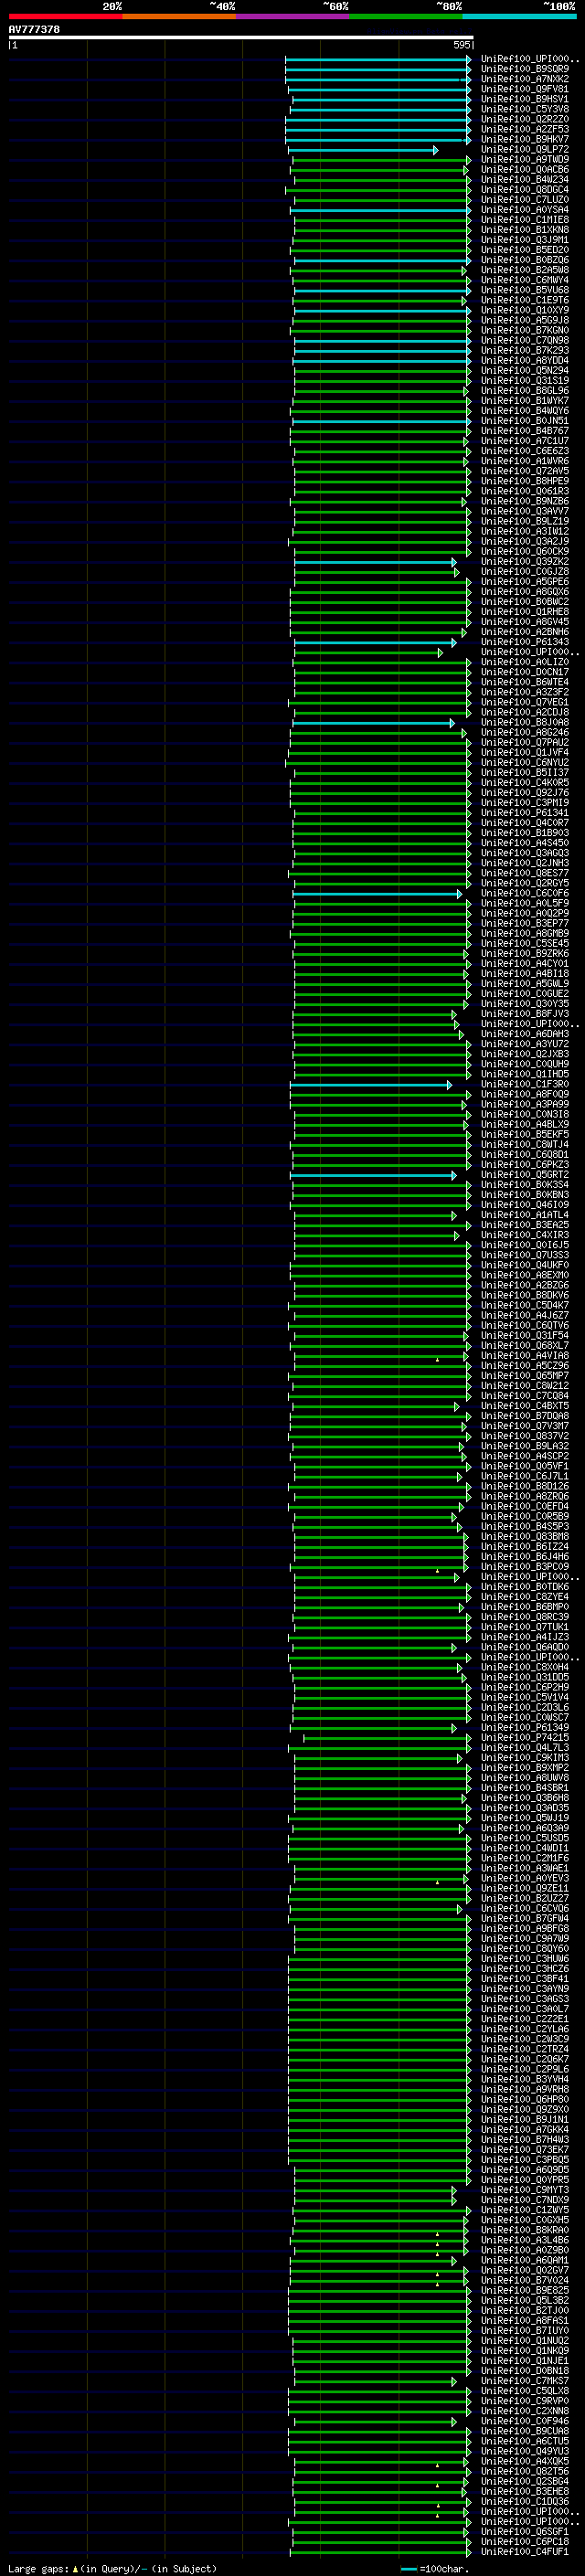Screen dimensions: 585x2576
Task: Select hit label UniRef100_Q3J9M1
Action: 525,239
